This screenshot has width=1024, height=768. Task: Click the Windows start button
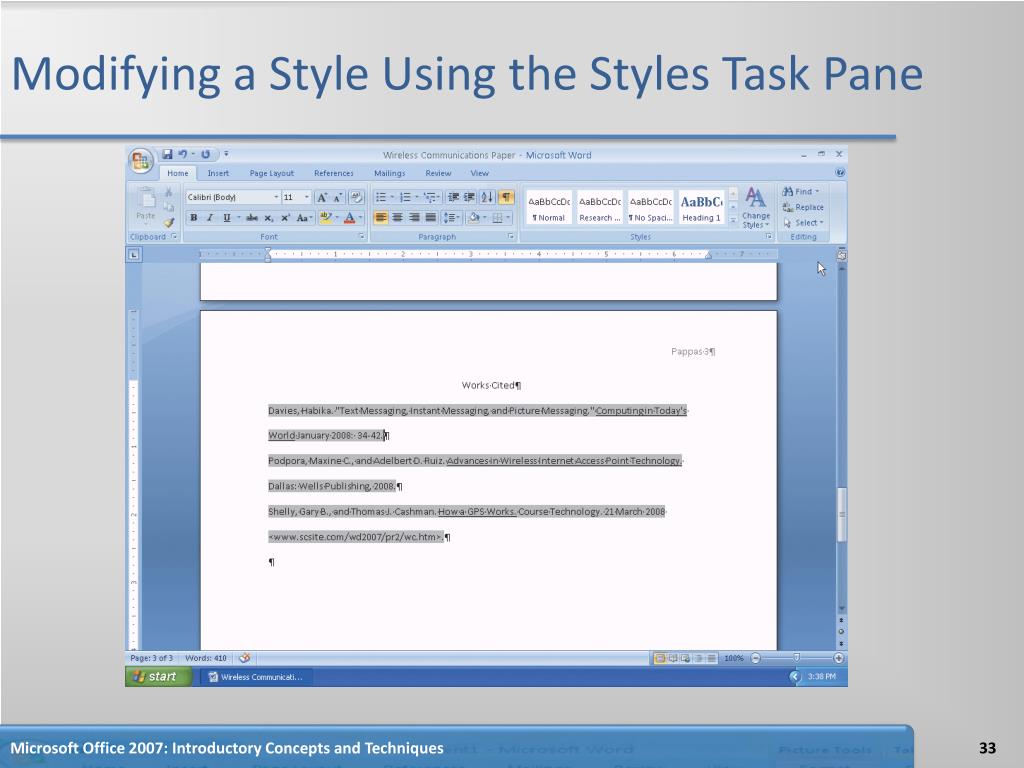pos(158,677)
